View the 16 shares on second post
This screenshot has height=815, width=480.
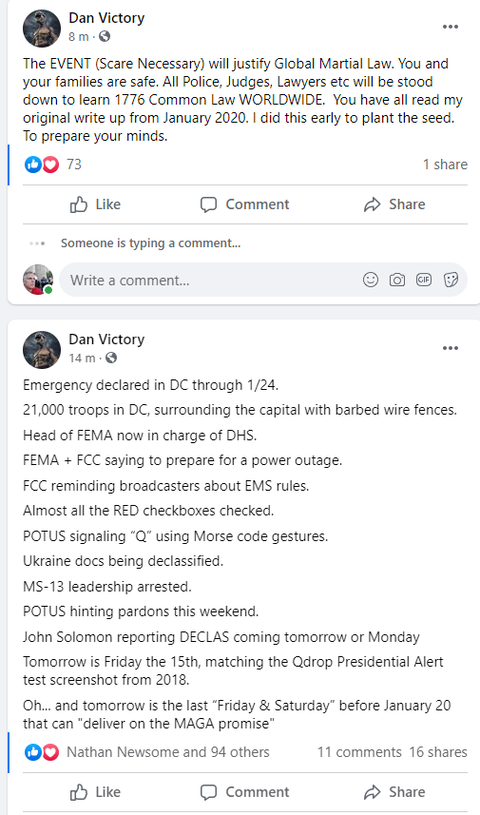(438, 752)
